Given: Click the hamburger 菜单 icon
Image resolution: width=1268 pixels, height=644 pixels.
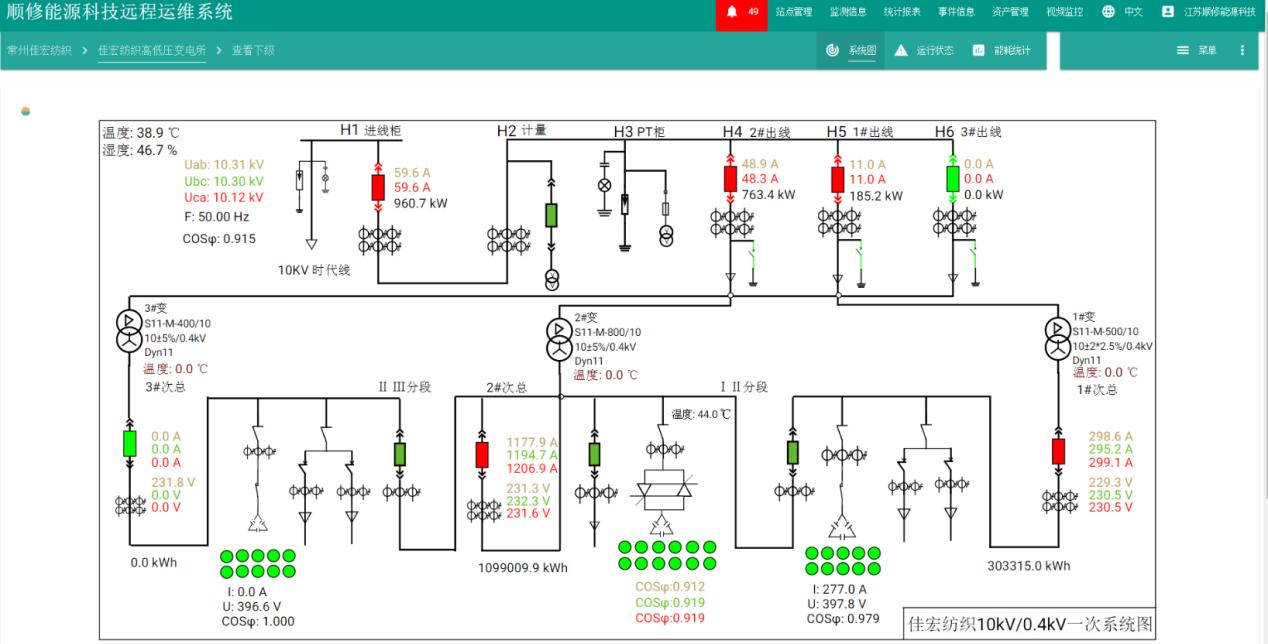Looking at the screenshot, I should click(x=1183, y=50).
